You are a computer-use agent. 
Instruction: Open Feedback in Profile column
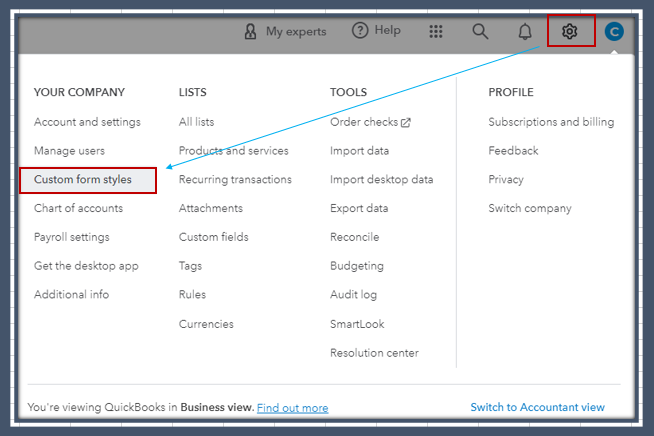(513, 151)
